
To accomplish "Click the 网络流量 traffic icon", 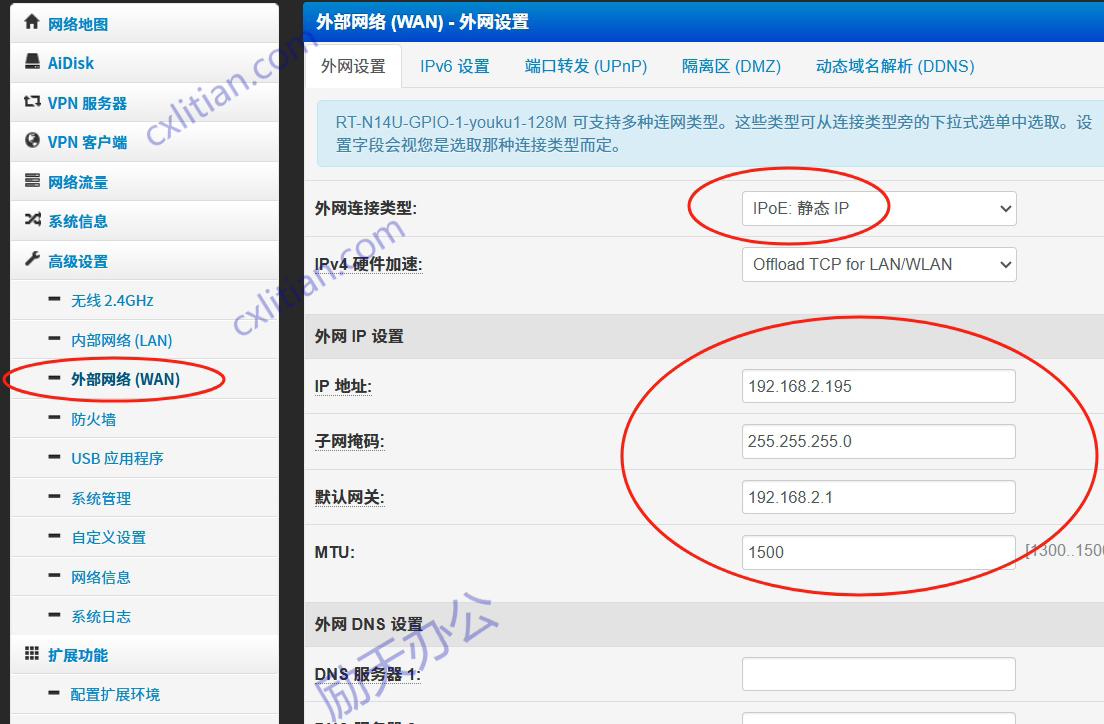I will 31,181.
